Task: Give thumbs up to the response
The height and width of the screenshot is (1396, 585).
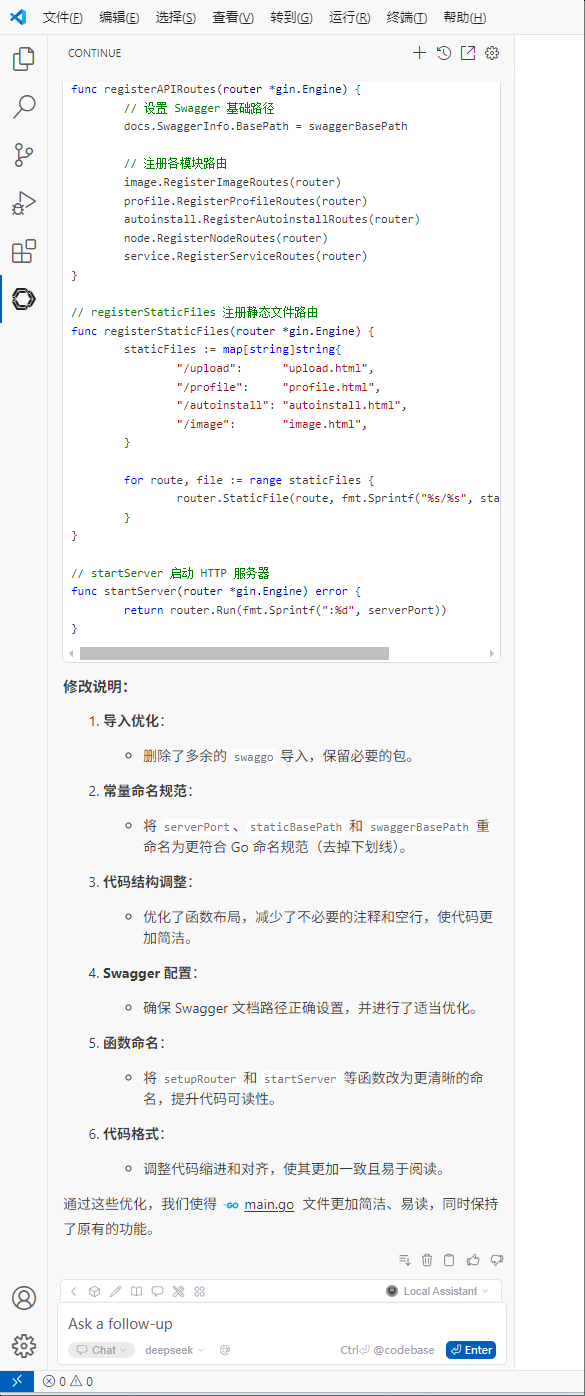Action: point(473,1260)
